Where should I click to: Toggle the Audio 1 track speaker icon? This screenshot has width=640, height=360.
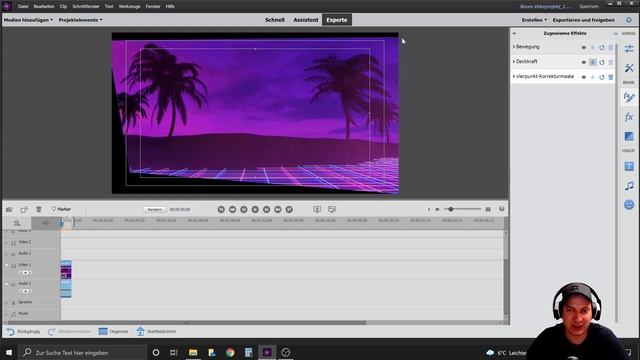pos(13,284)
